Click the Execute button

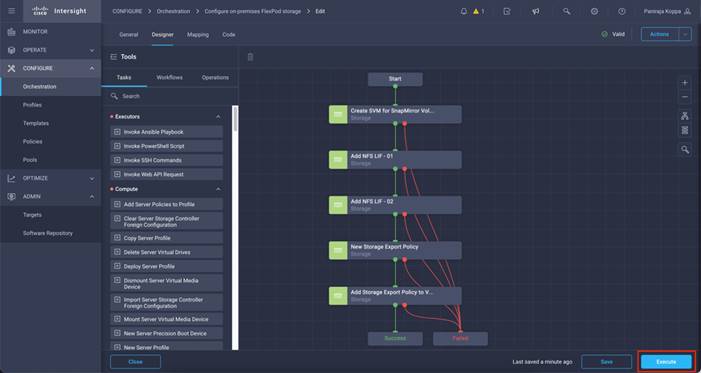666,362
